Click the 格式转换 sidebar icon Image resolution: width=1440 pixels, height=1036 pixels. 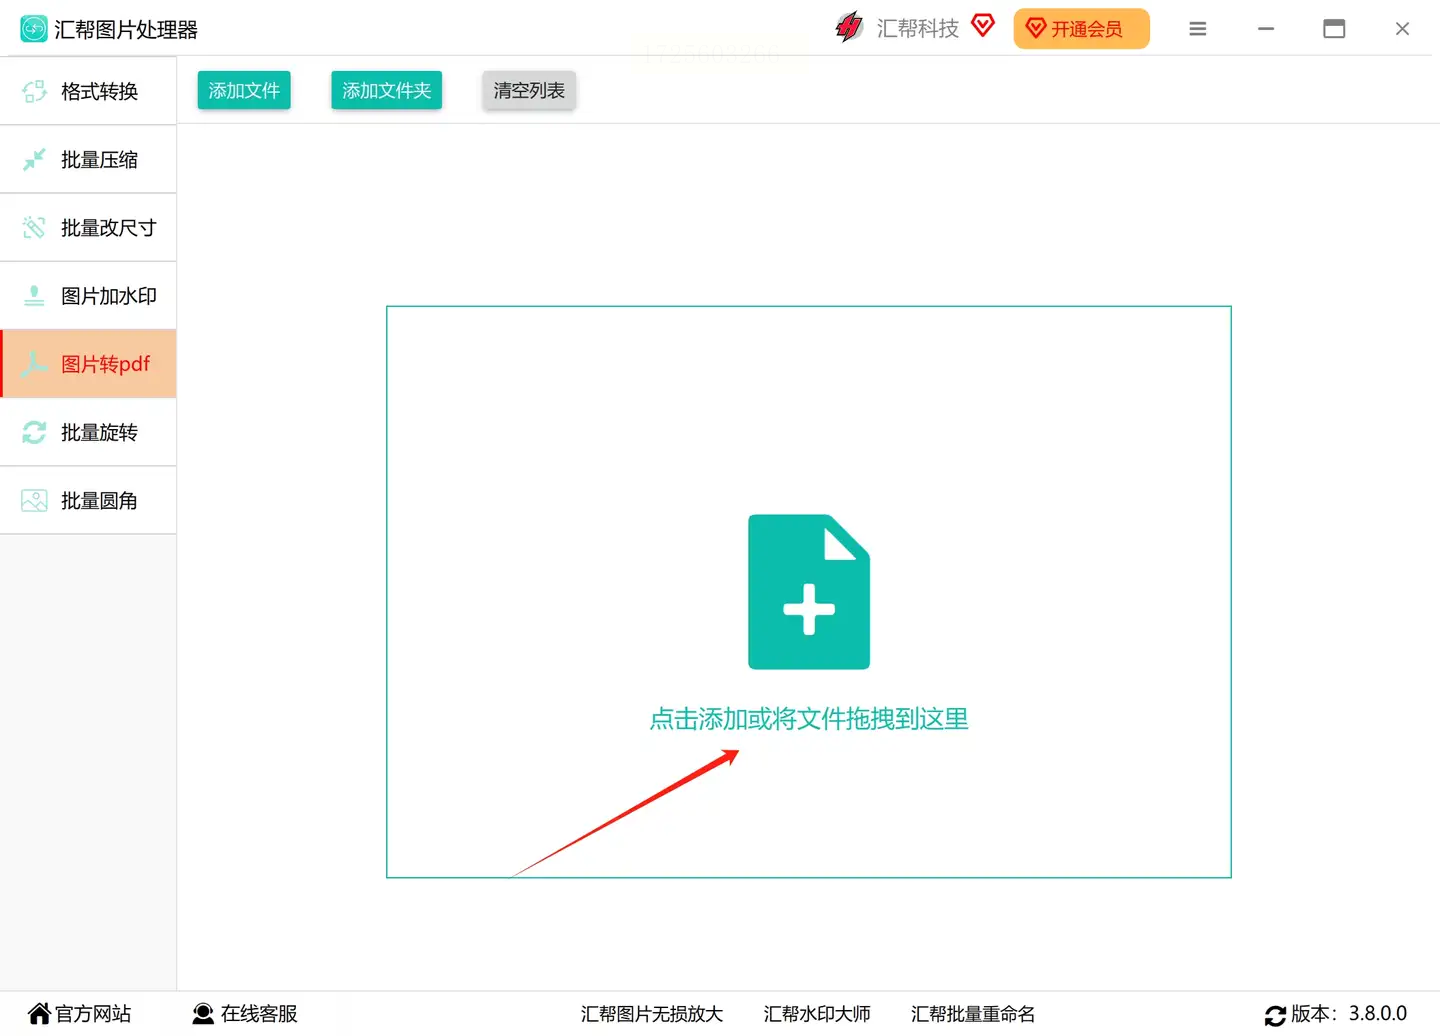pos(34,91)
